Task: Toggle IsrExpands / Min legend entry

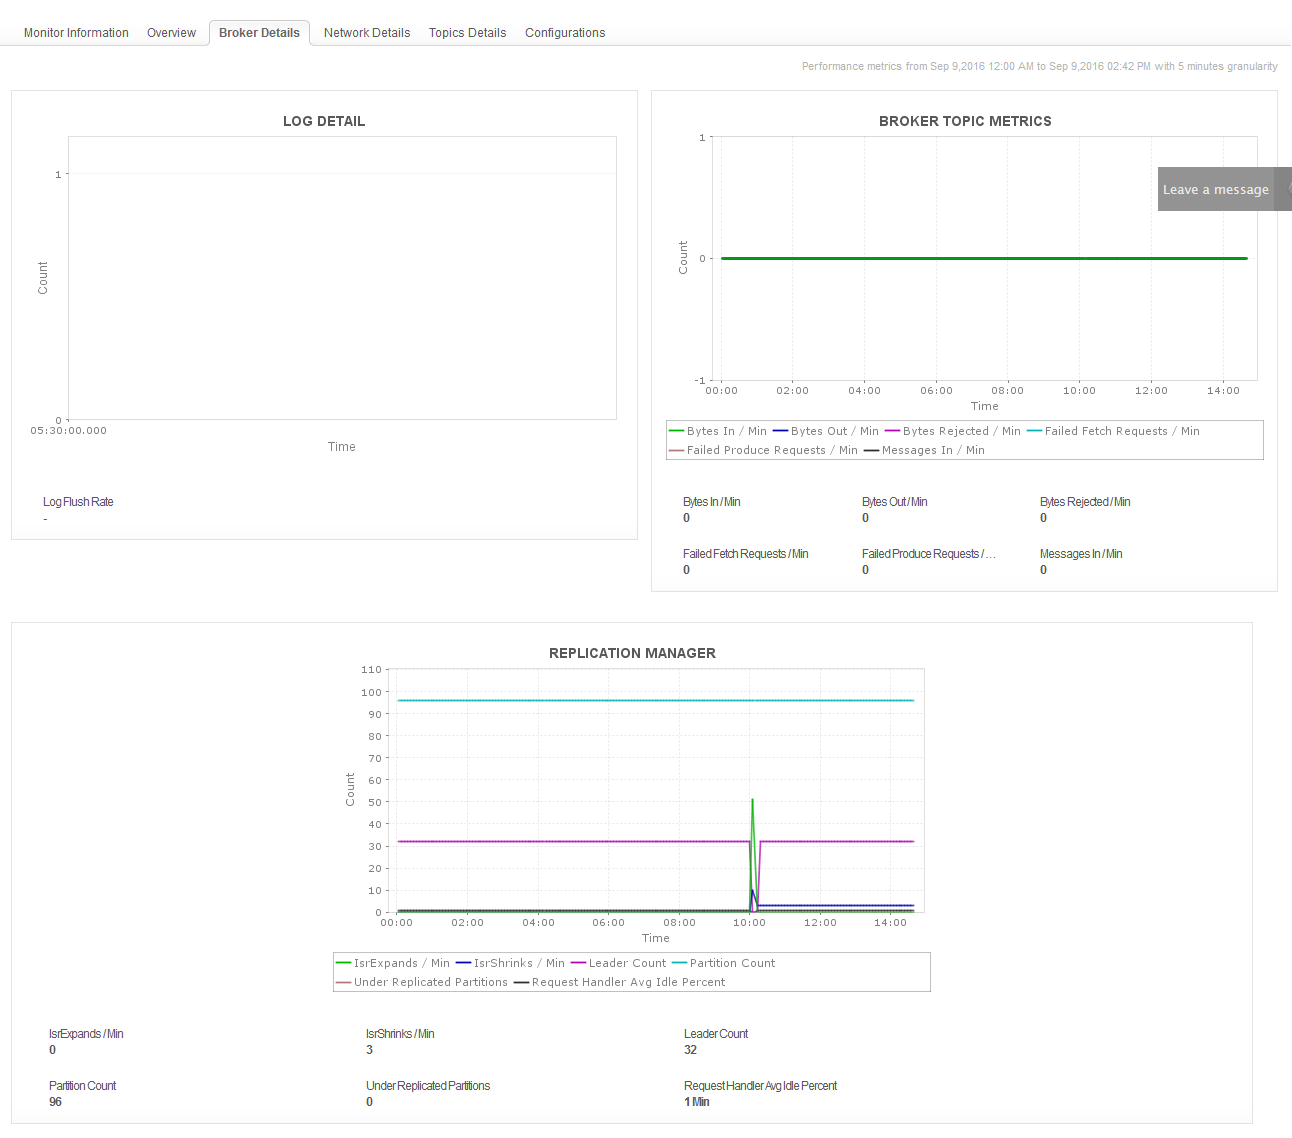Action: click(393, 963)
